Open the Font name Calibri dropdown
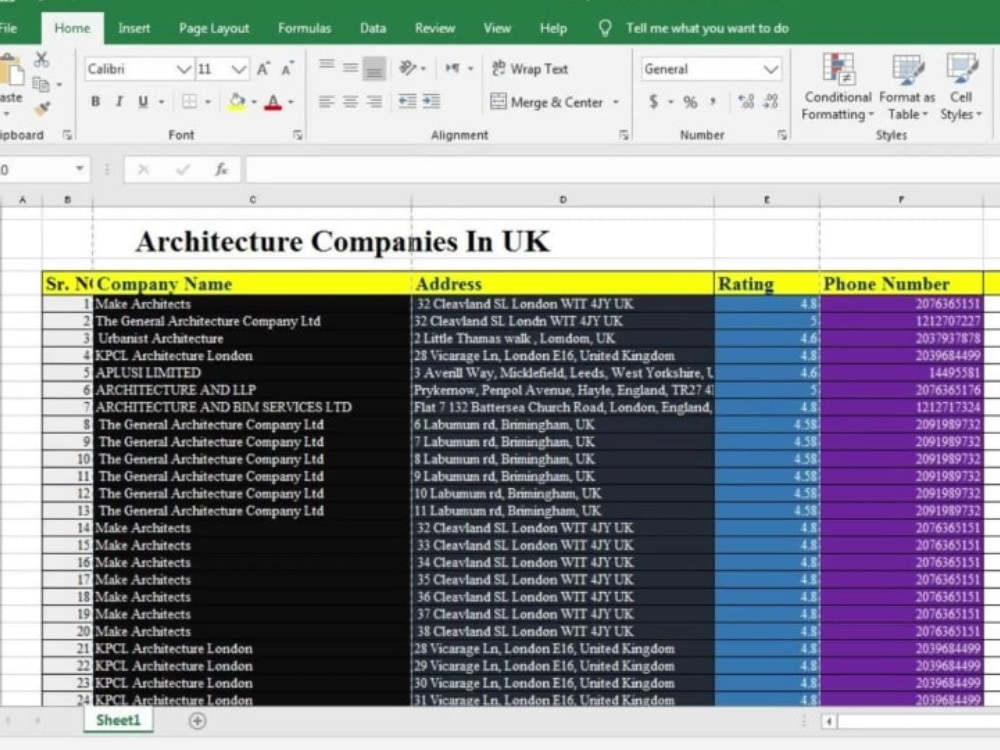Viewport: 1000px width, 750px height. point(183,69)
